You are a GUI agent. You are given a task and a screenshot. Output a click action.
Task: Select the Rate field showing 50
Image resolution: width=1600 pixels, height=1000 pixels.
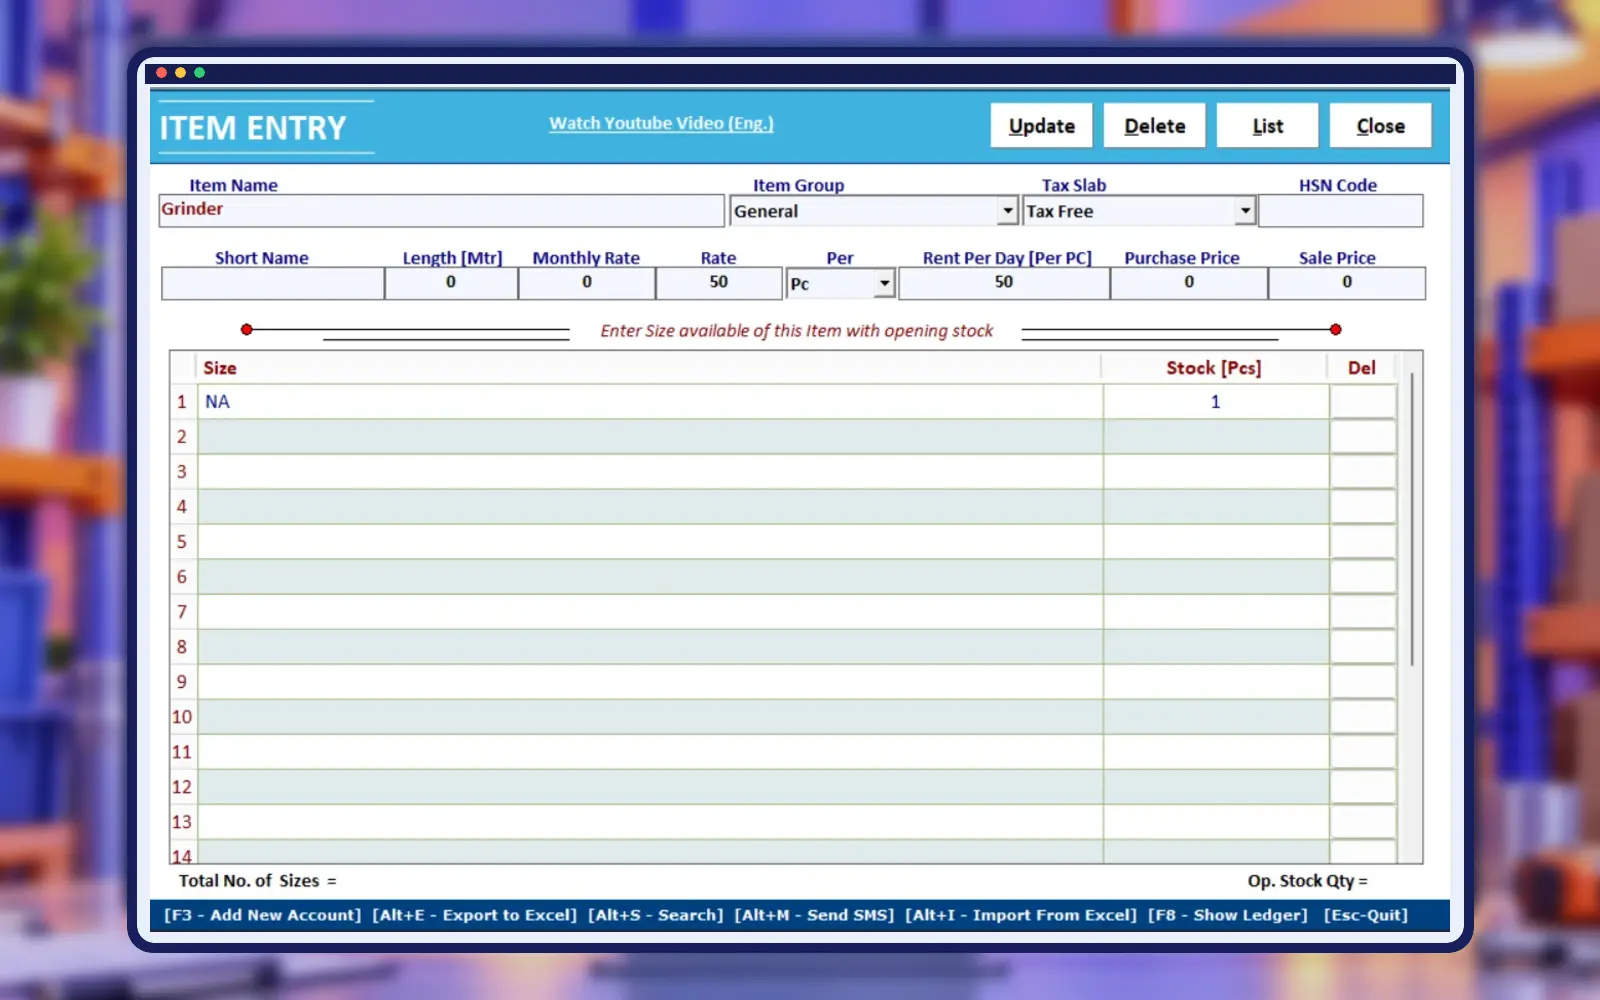tap(719, 283)
